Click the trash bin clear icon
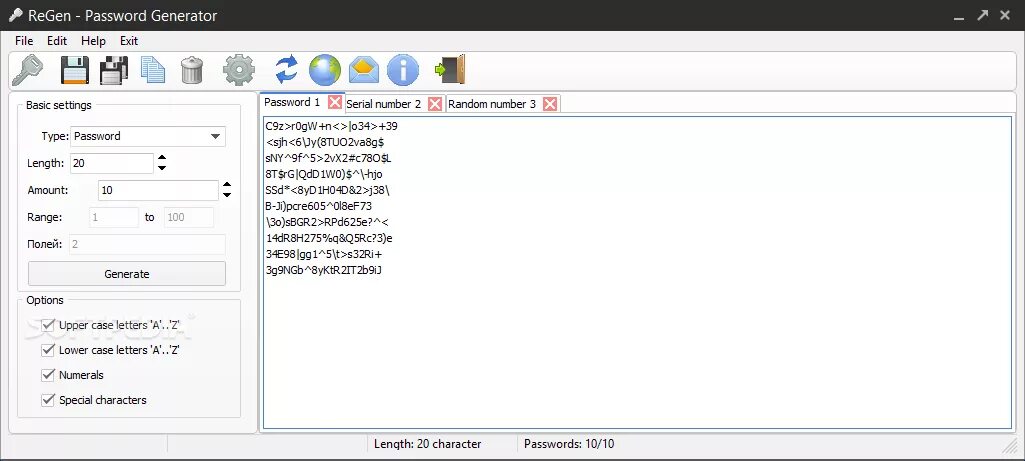 [192, 70]
